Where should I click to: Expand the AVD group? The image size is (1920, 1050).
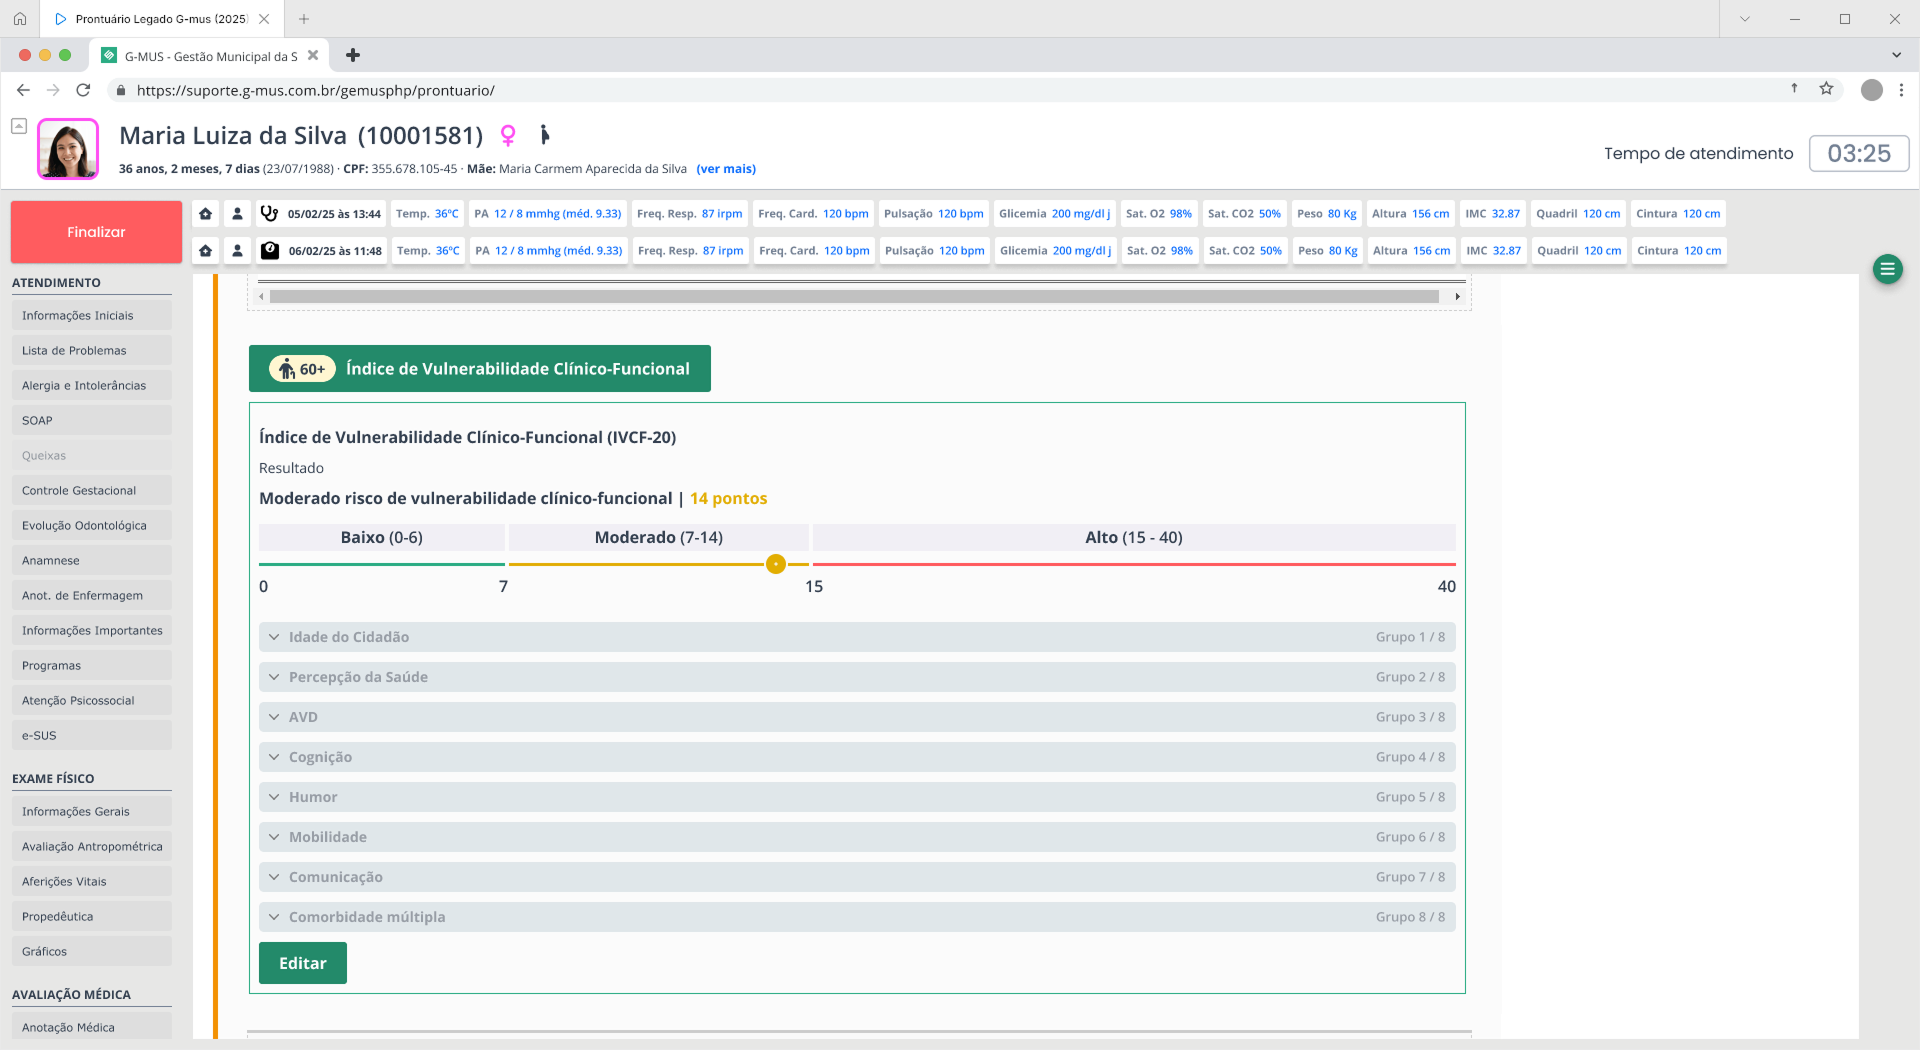[x=857, y=717]
